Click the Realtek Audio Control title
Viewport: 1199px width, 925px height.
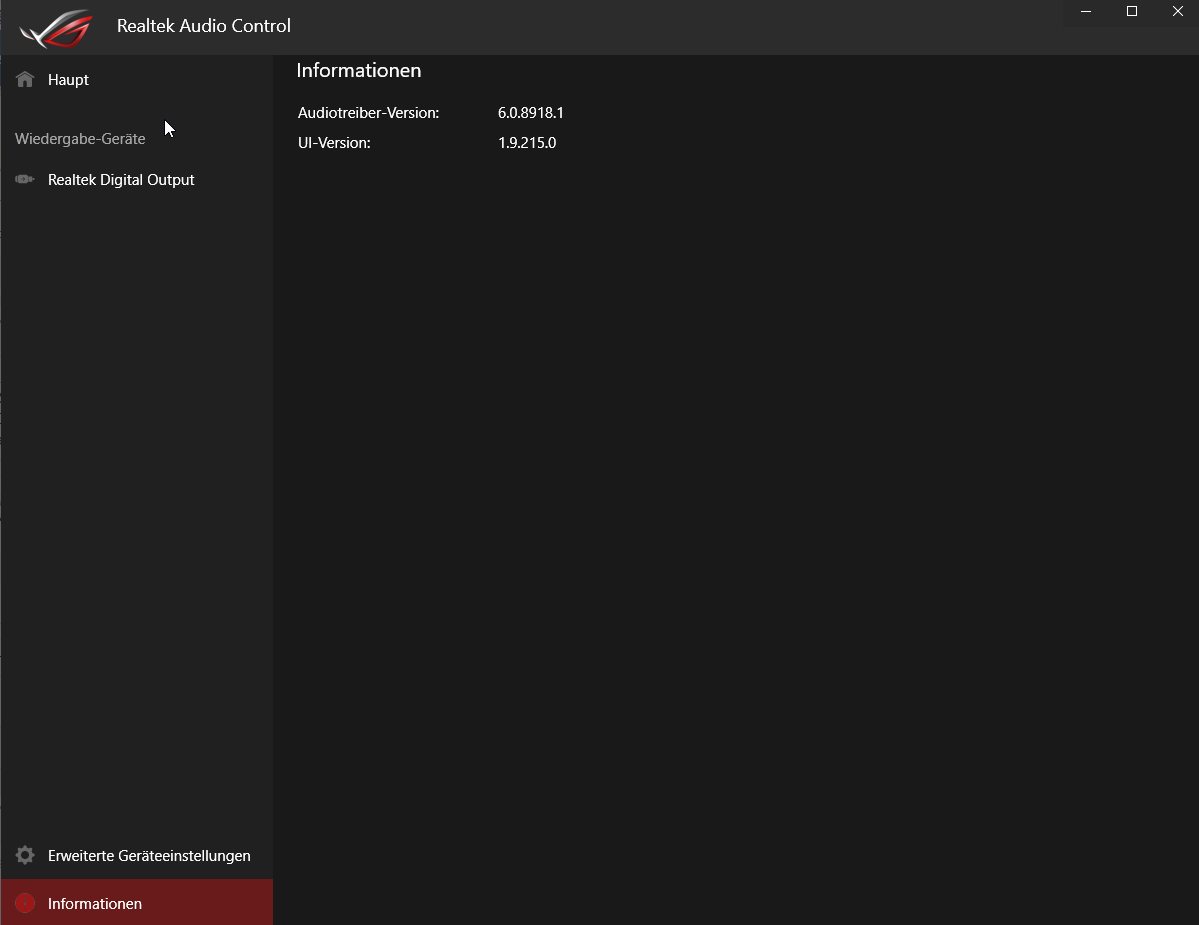pyautogui.click(x=203, y=26)
